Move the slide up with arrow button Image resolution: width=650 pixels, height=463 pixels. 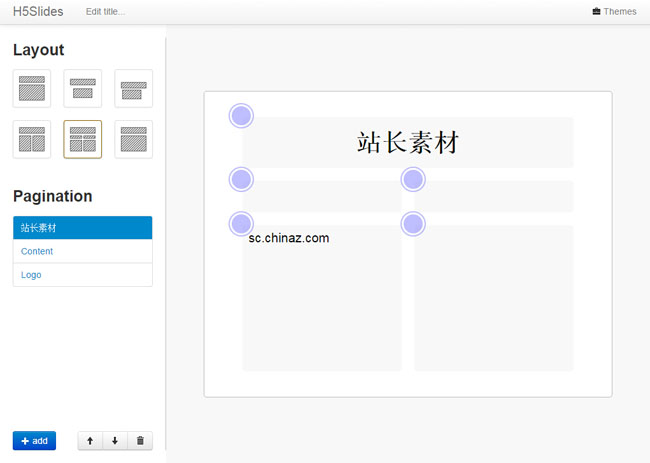click(90, 441)
